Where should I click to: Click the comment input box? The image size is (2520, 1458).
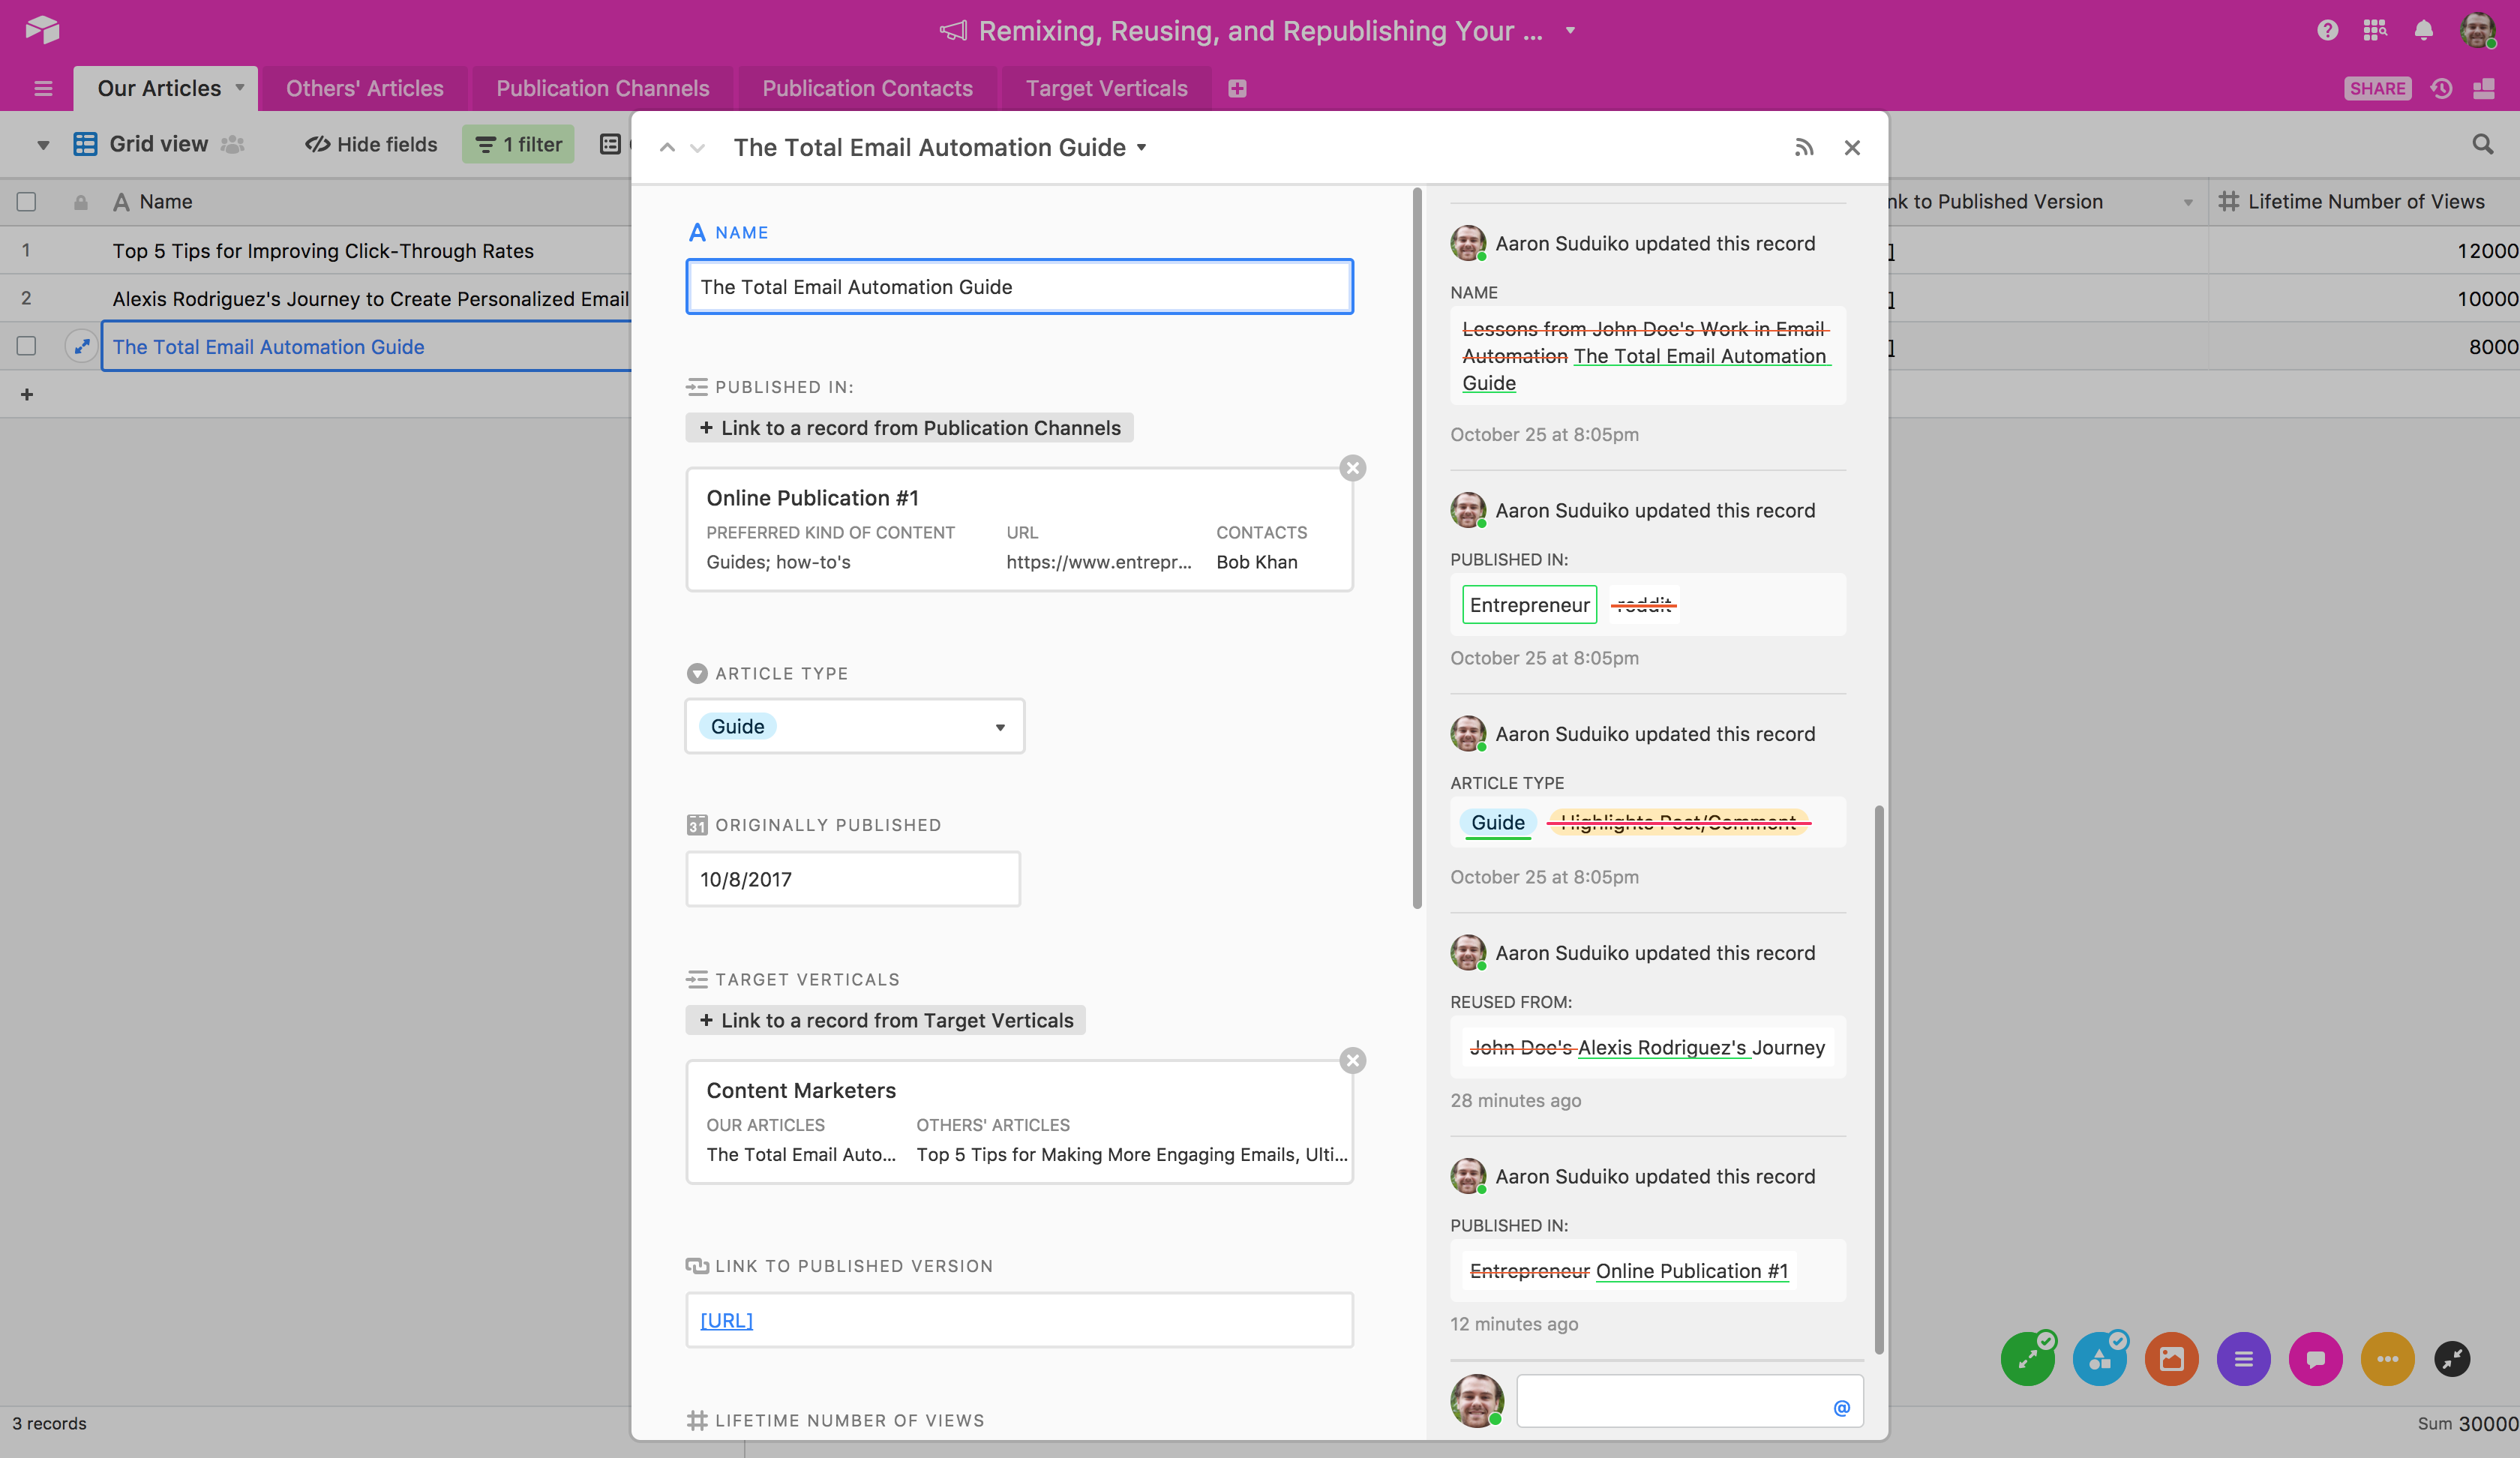1690,1400
